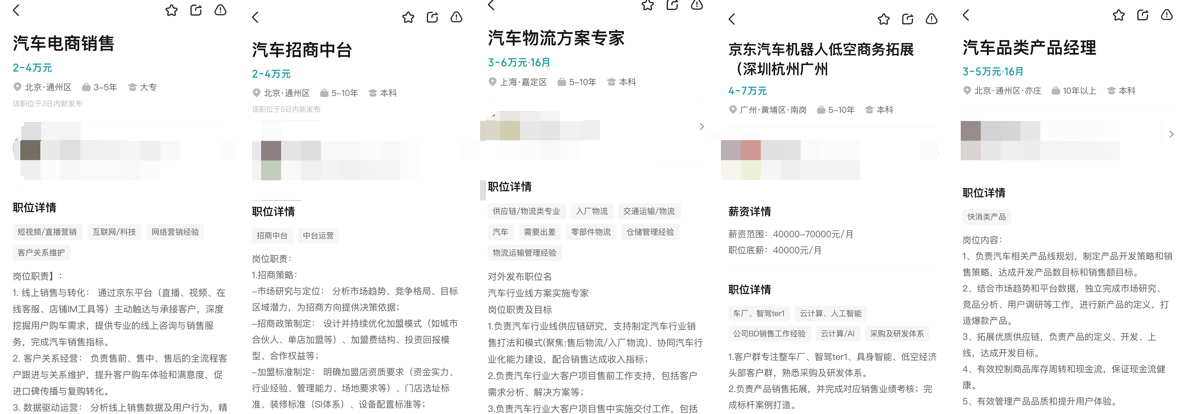Report the 汽车电商销售 job posting
Image resolution: width=1179 pixels, height=414 pixels.
(x=220, y=10)
